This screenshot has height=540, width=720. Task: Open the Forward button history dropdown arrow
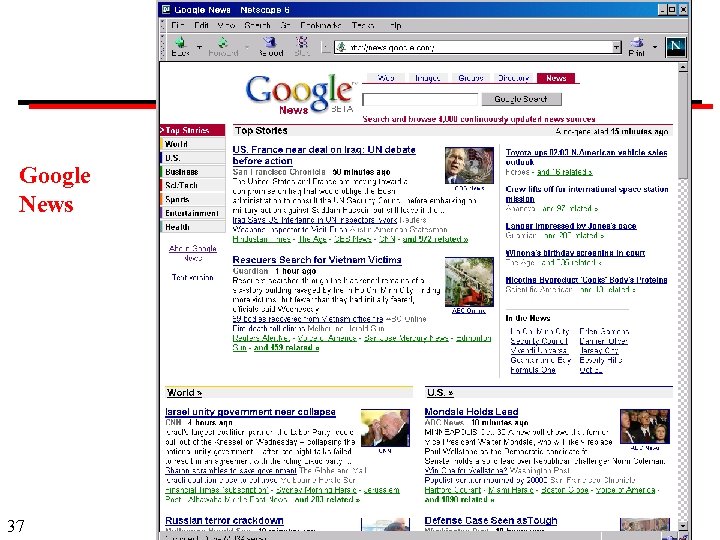[x=247, y=47]
